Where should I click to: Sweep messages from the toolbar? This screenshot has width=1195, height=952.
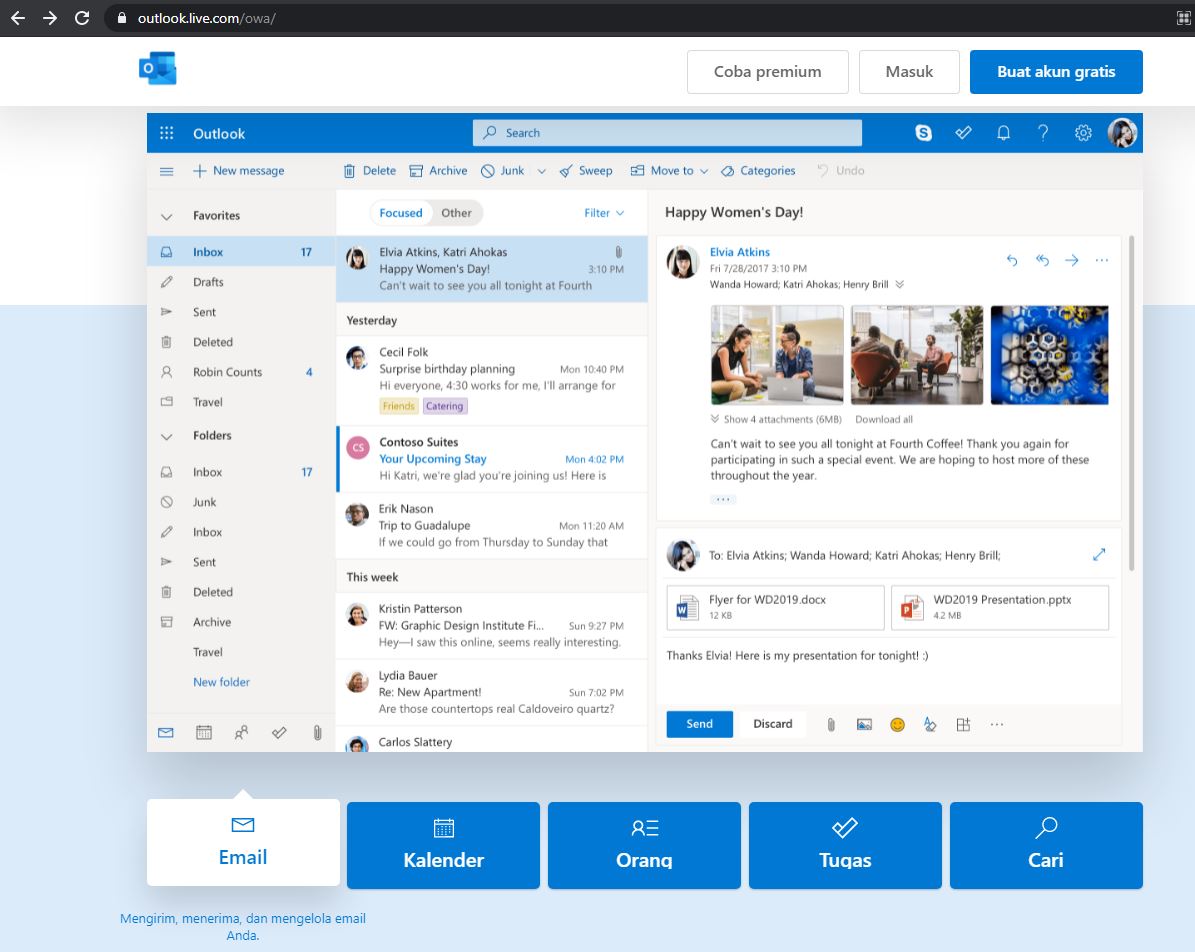[x=586, y=171]
